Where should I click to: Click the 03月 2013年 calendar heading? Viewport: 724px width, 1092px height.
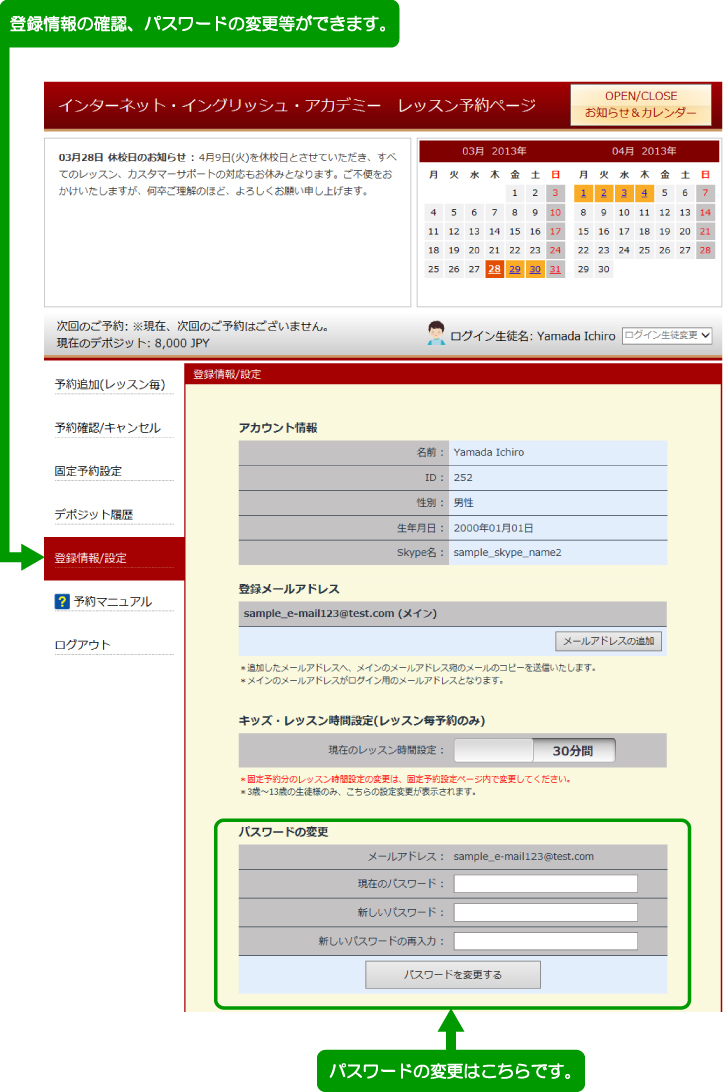pyautogui.click(x=494, y=151)
